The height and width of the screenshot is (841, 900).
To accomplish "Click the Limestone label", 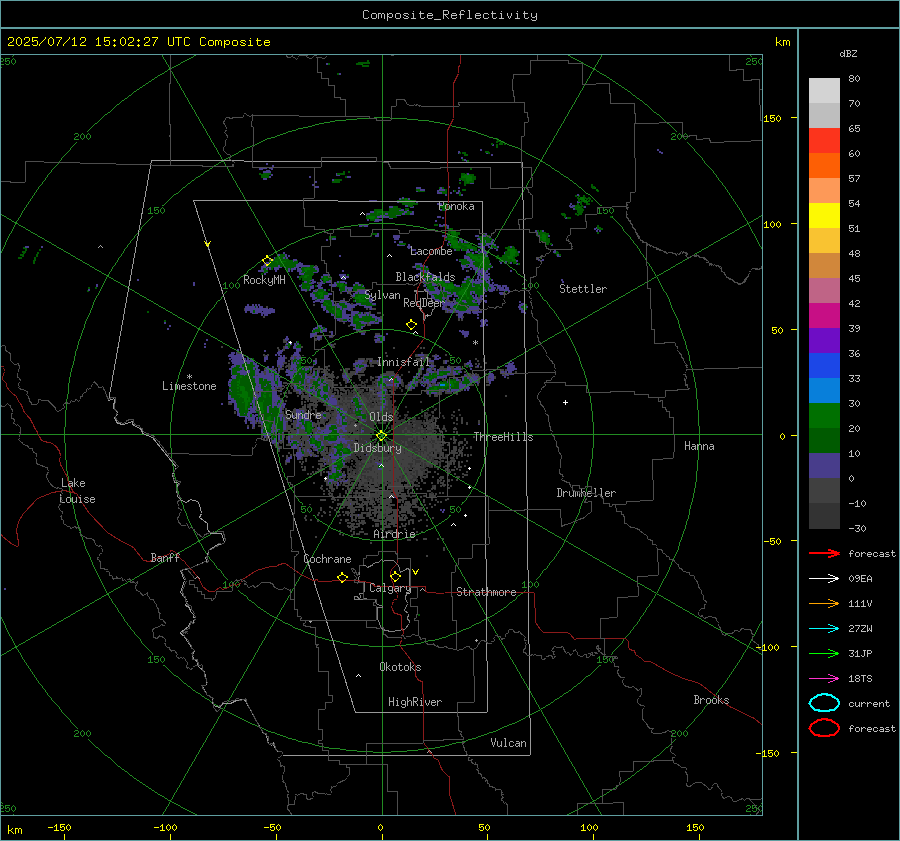I will point(189,386).
